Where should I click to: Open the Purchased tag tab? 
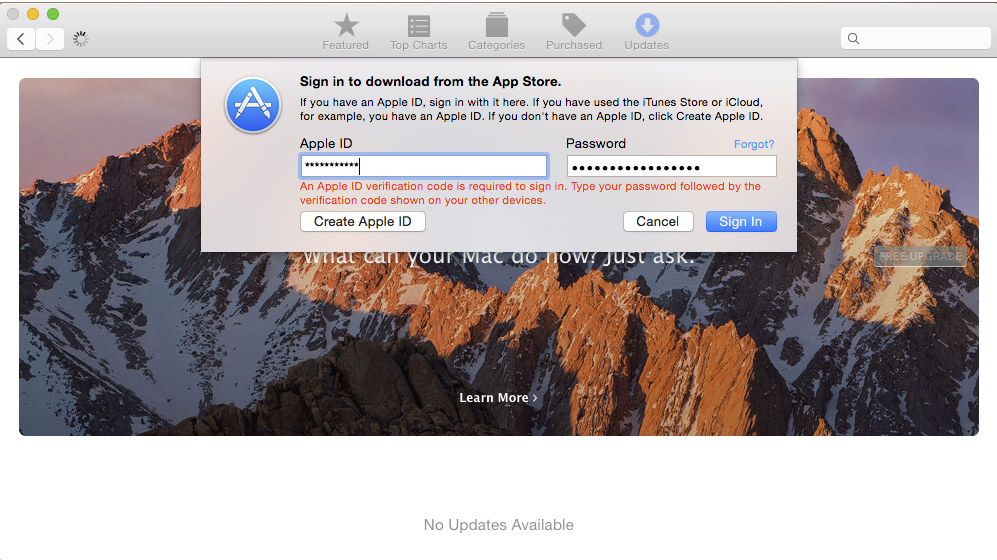[574, 32]
